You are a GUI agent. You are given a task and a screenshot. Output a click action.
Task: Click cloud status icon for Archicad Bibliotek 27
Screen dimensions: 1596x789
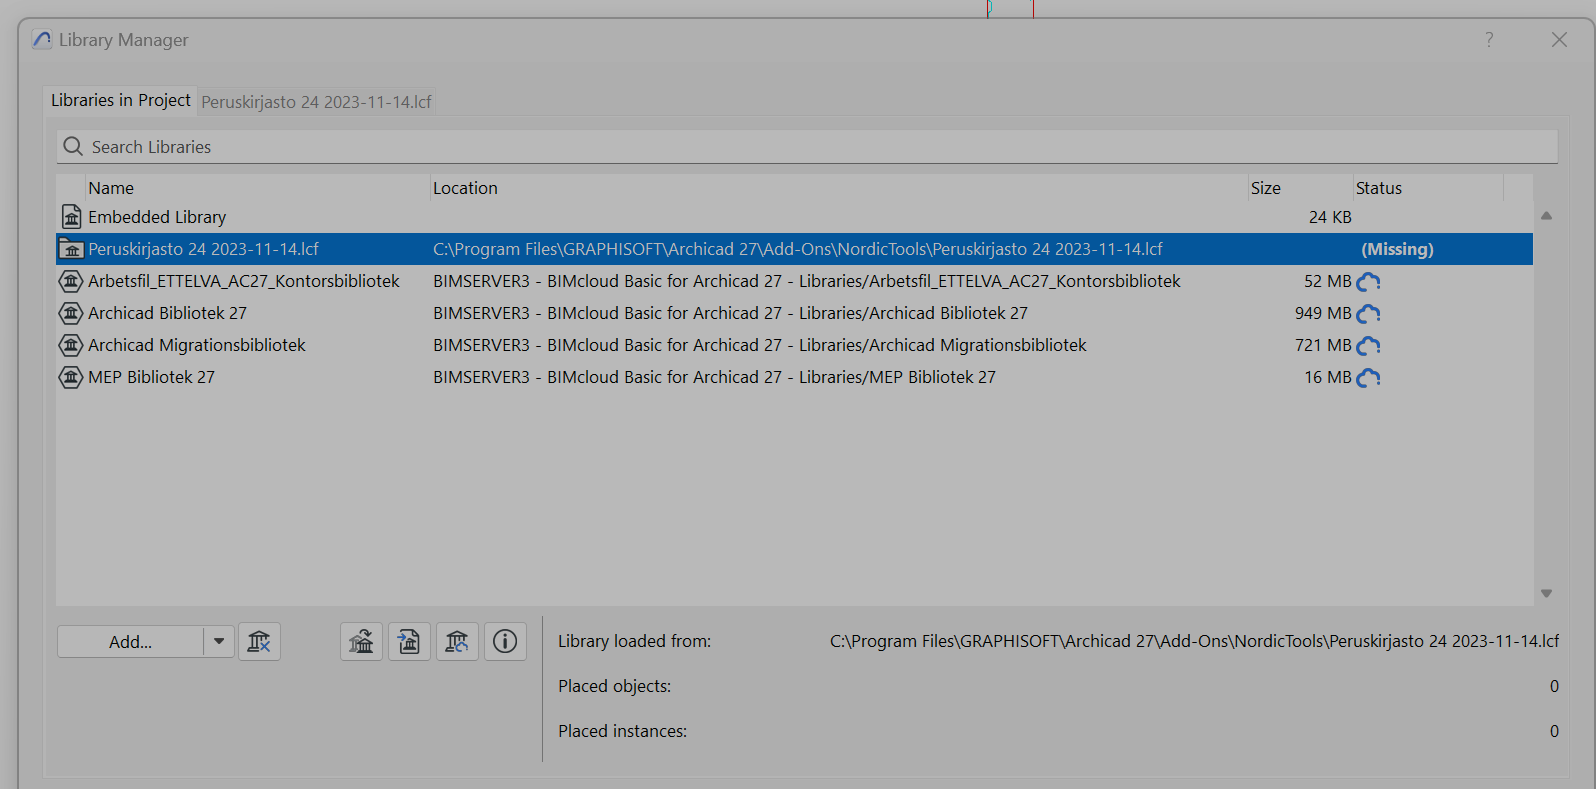[x=1368, y=313]
